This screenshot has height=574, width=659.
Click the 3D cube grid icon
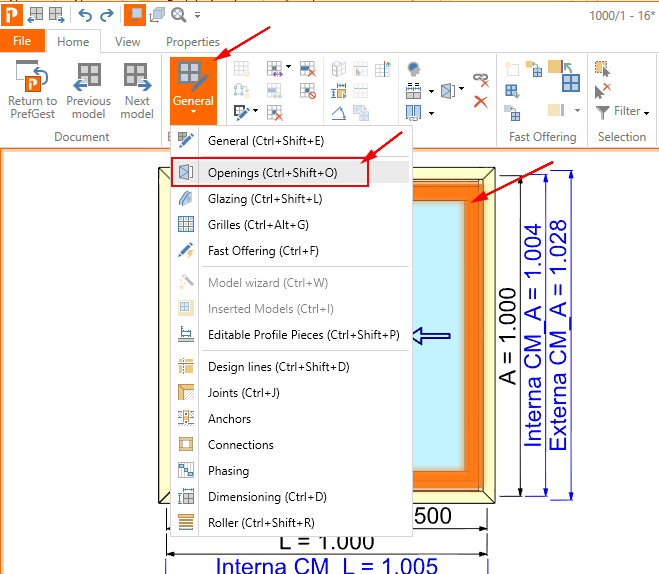point(339,68)
